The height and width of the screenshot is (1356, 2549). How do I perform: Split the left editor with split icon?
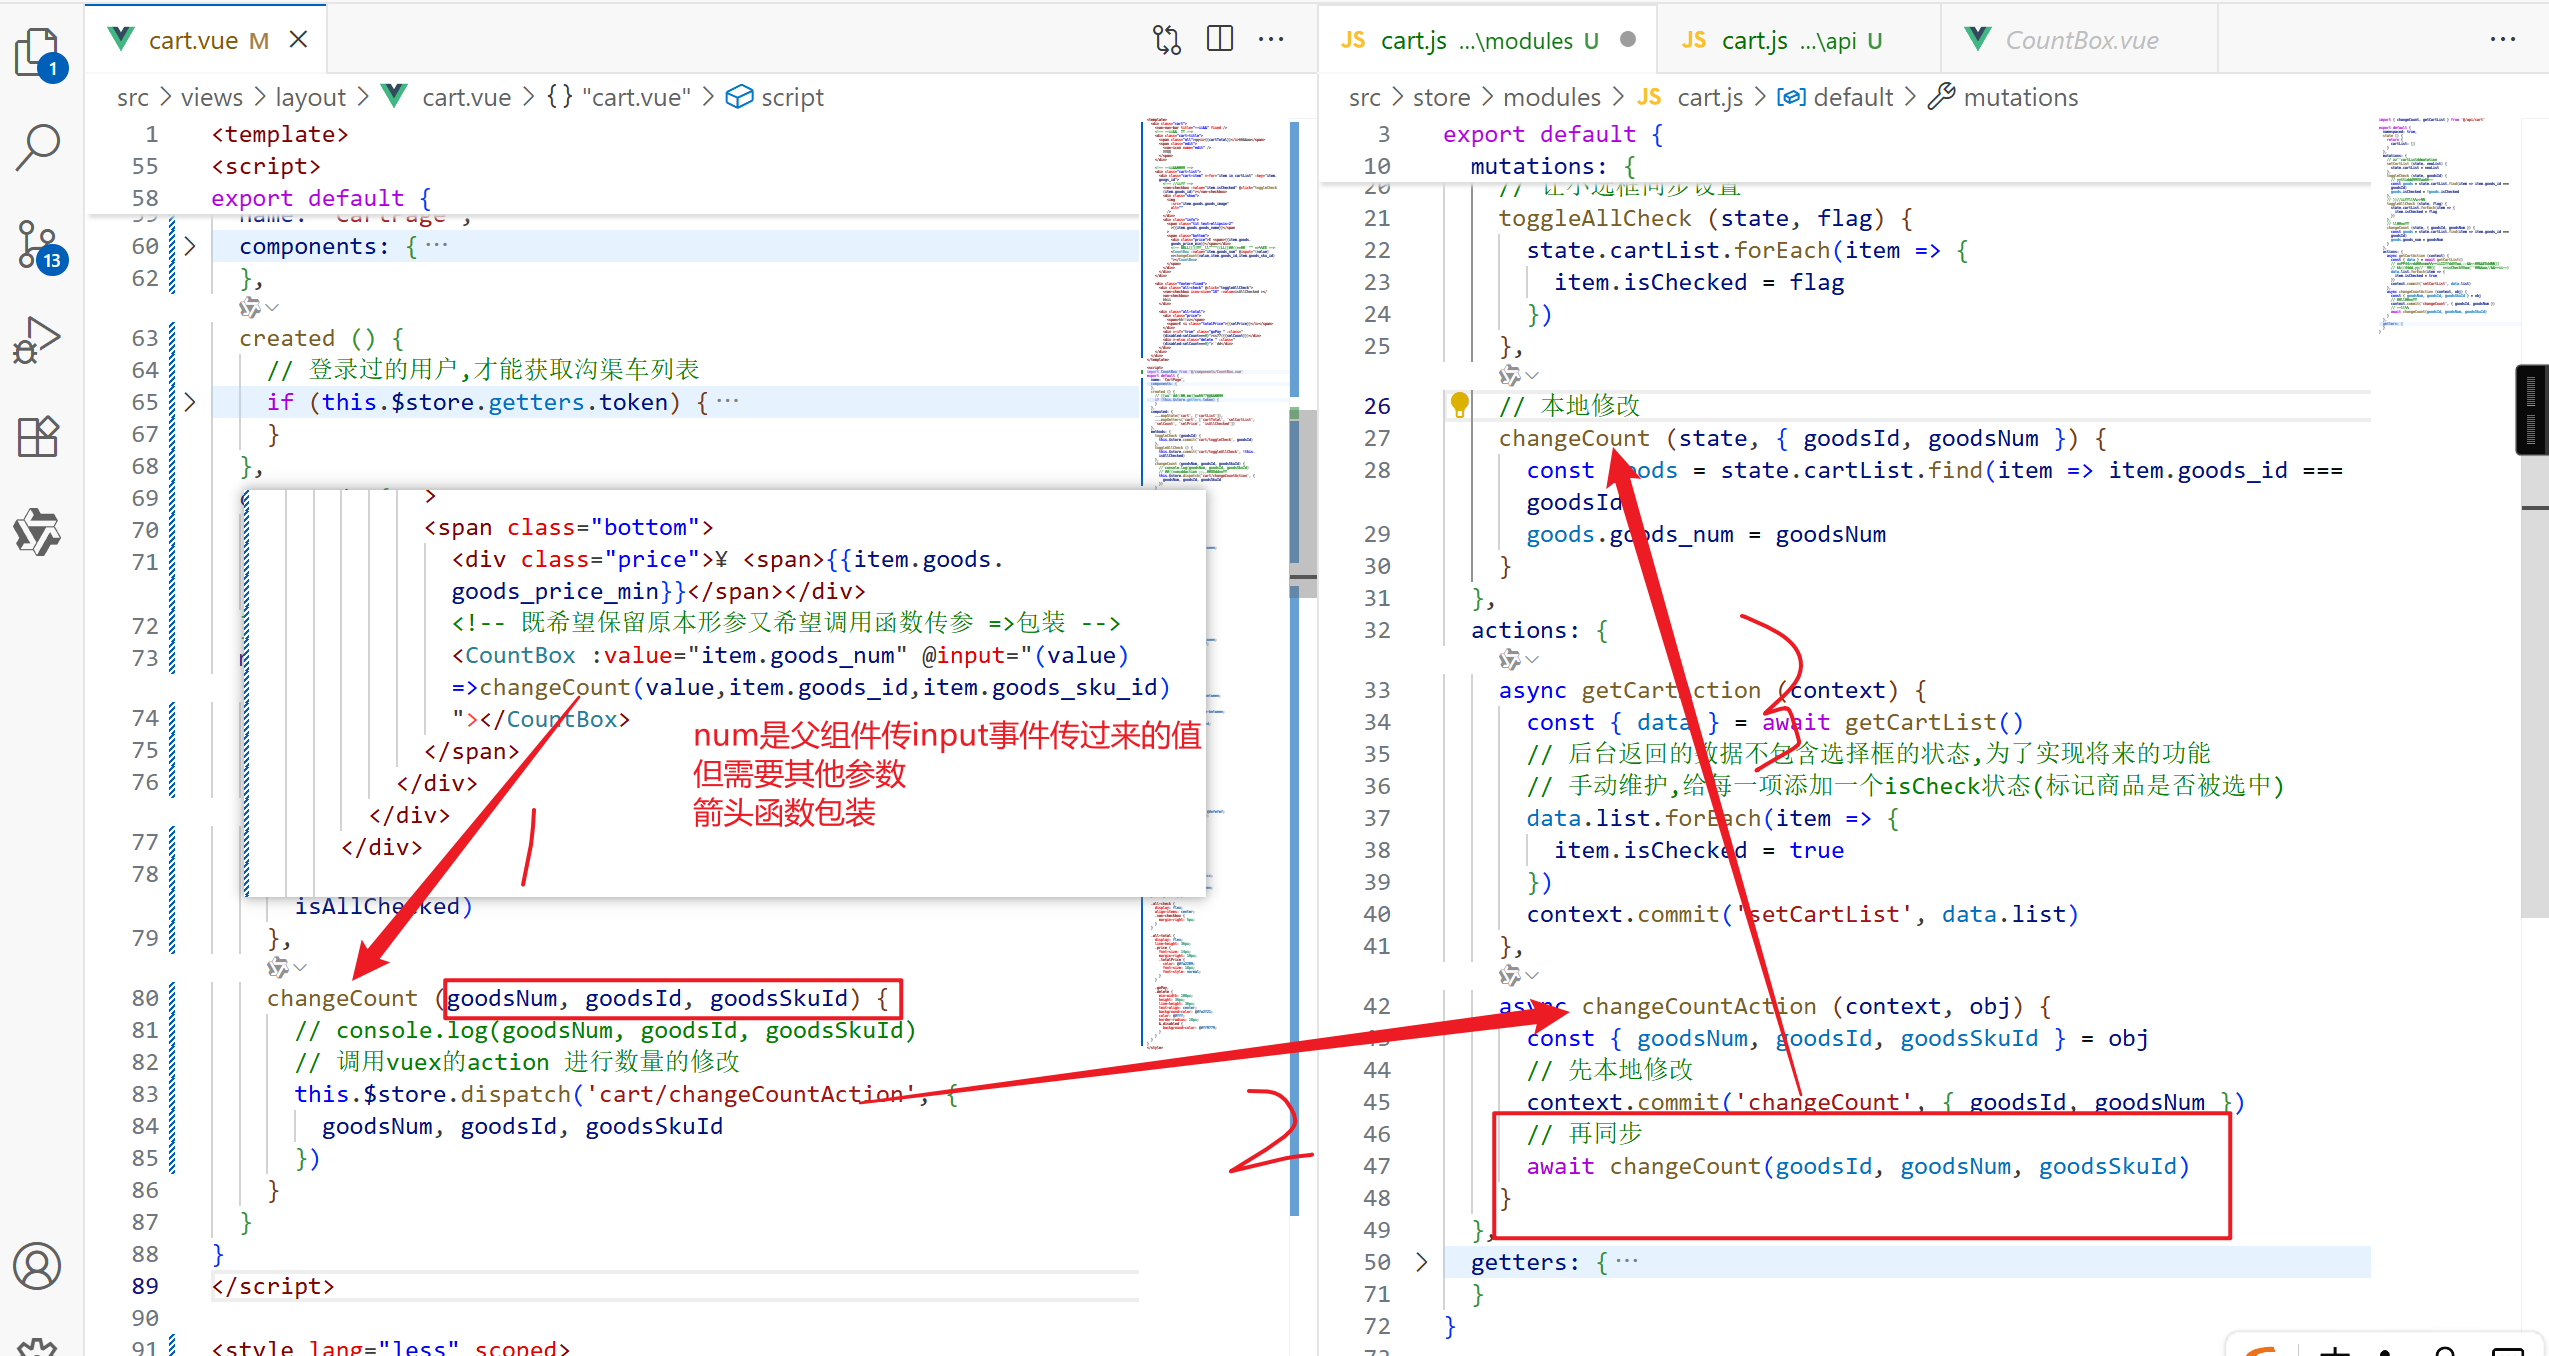click(1219, 40)
